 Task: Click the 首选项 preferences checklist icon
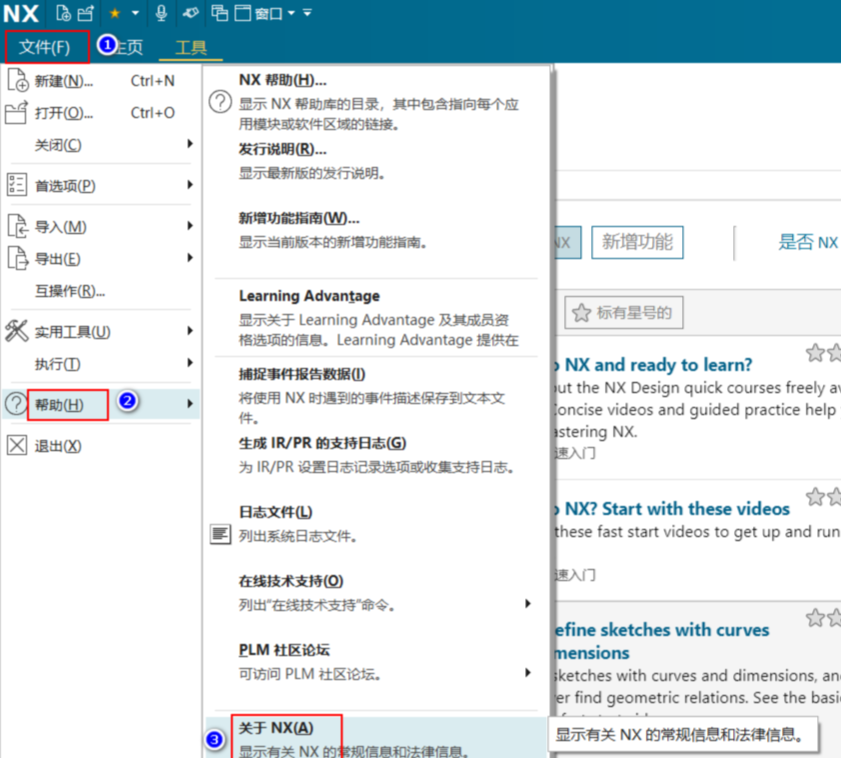(17, 185)
